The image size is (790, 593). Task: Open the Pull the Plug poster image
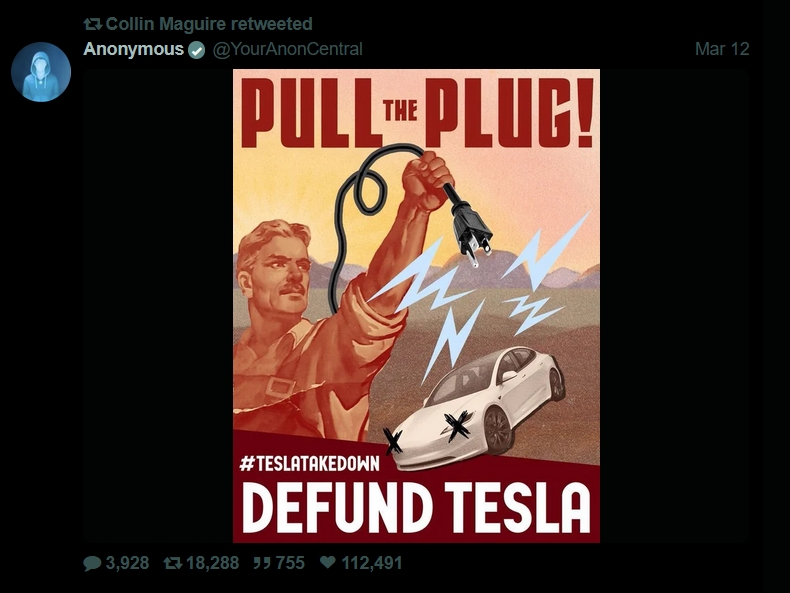[x=416, y=306]
